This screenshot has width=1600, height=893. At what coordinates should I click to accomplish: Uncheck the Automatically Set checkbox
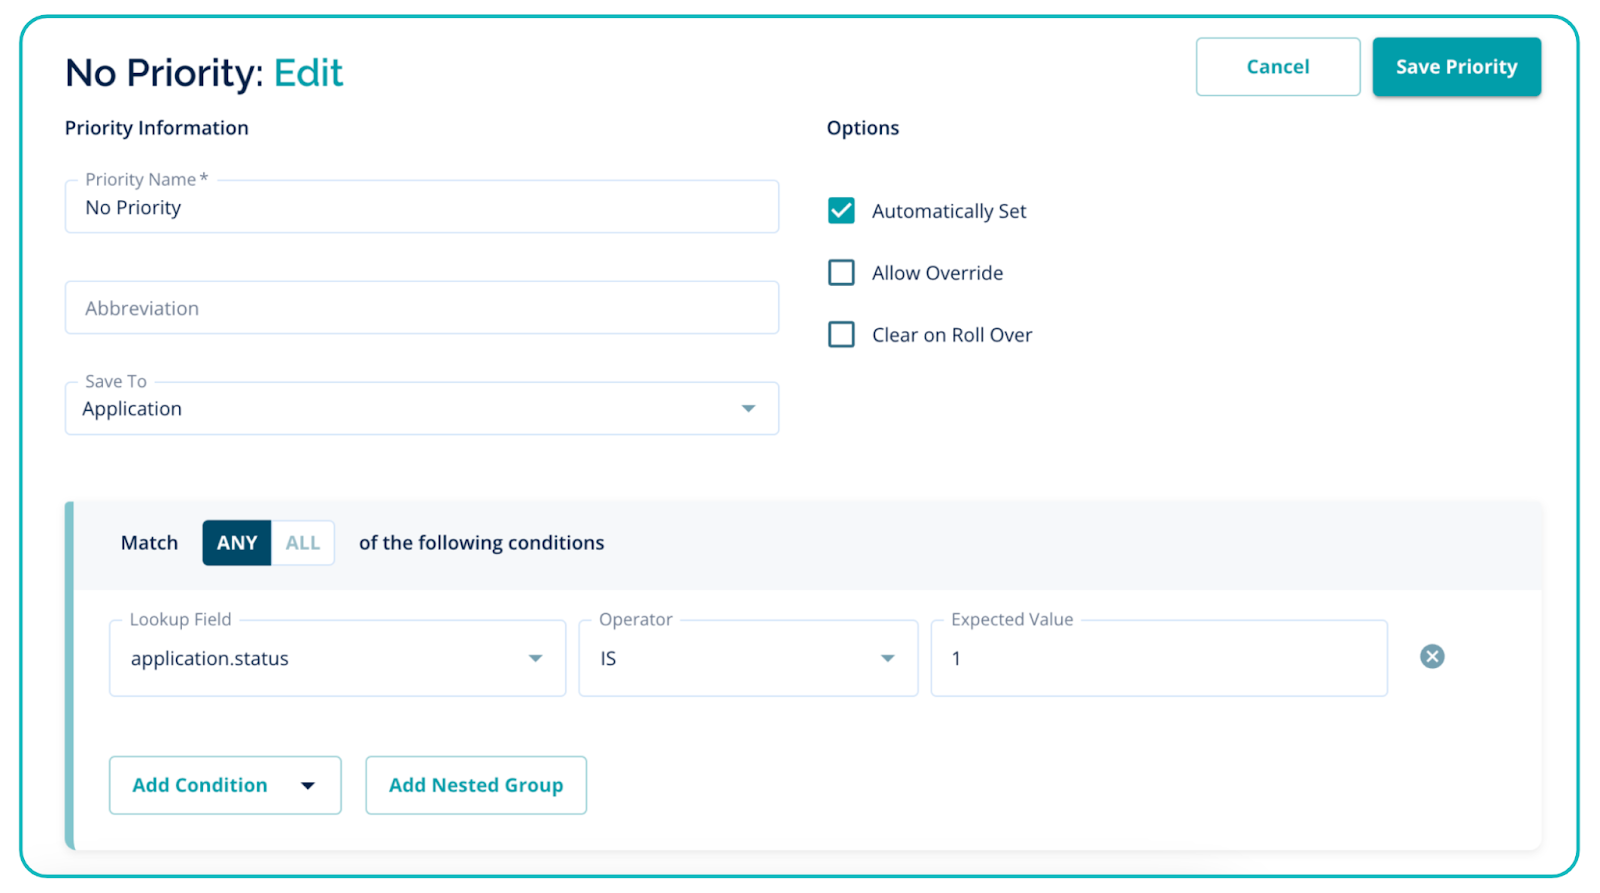coord(841,211)
